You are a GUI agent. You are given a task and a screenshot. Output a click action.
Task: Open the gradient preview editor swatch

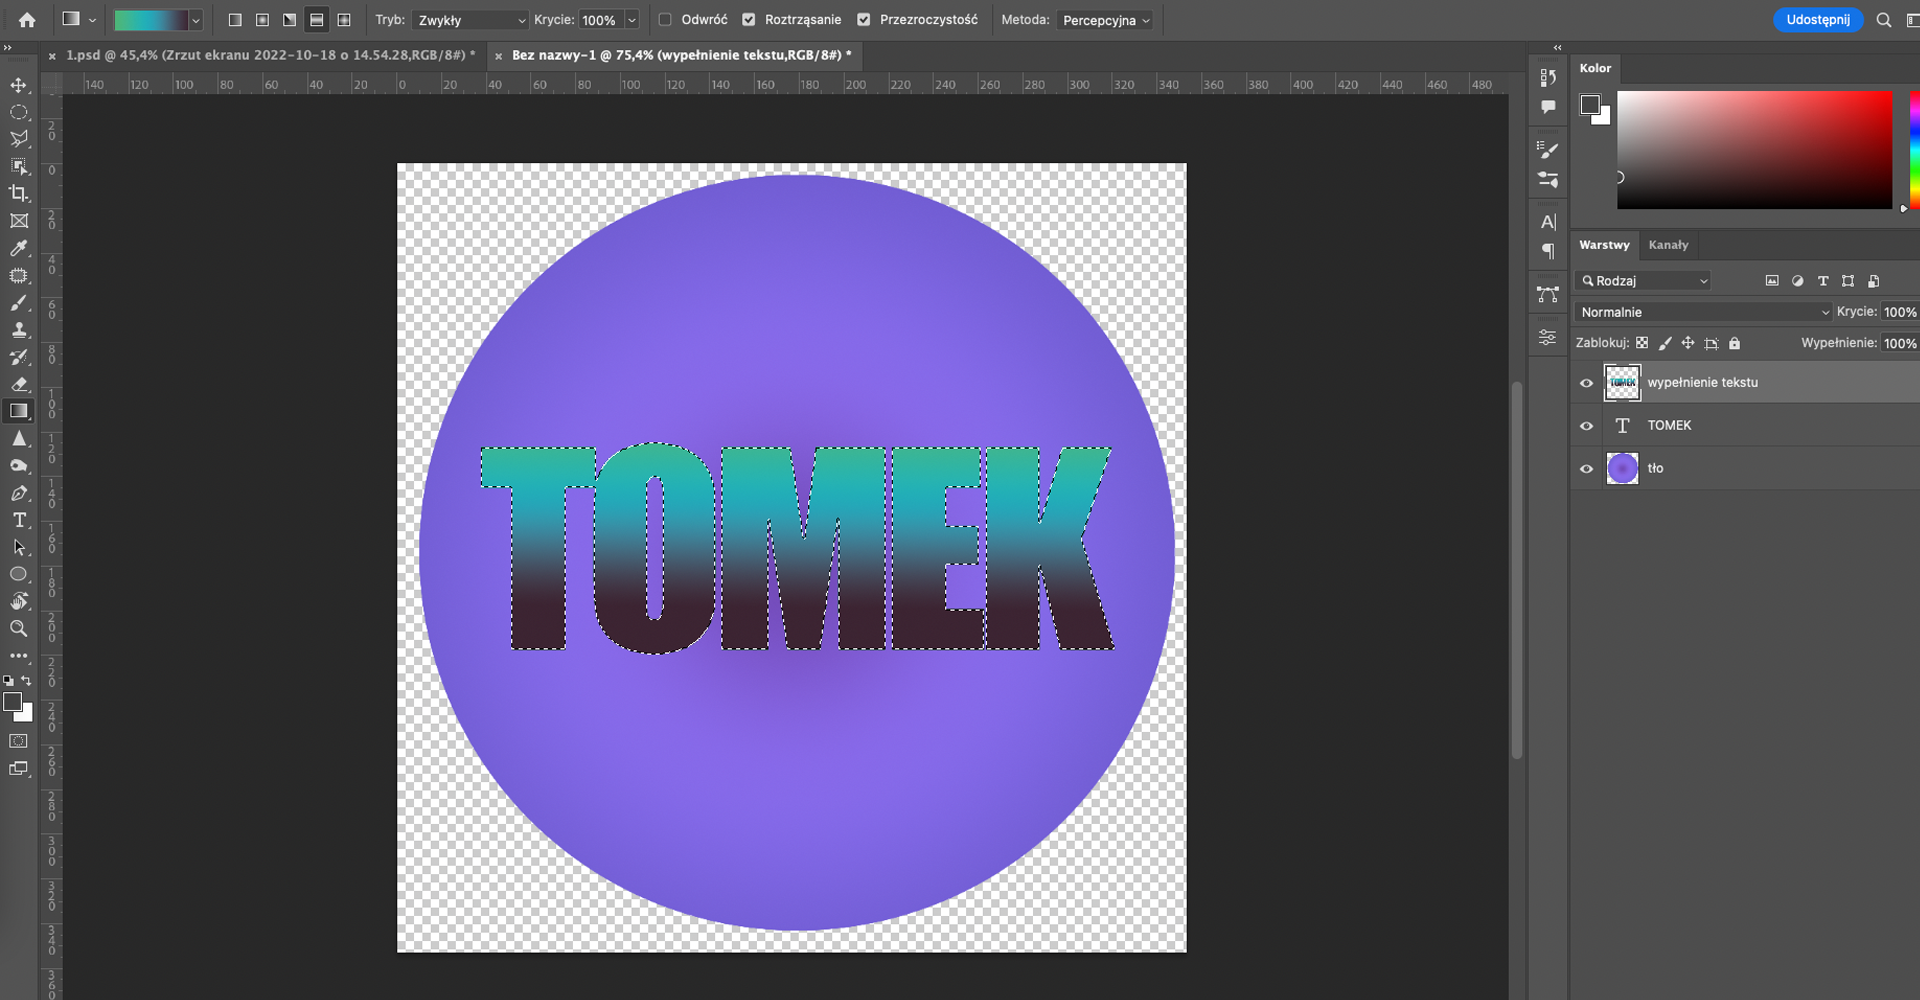tap(151, 20)
